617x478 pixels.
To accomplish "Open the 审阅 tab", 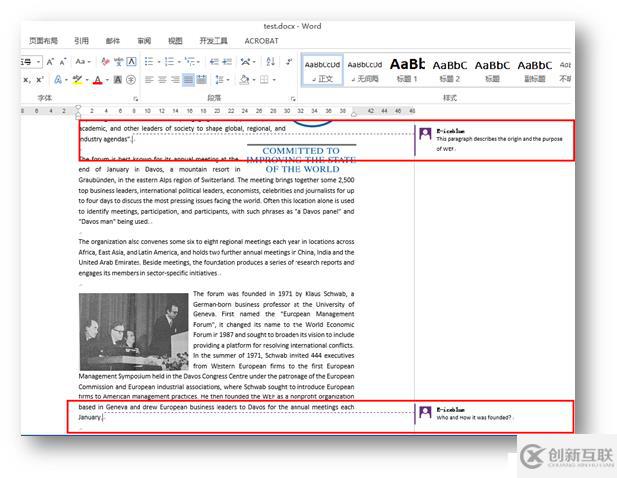I will point(144,41).
